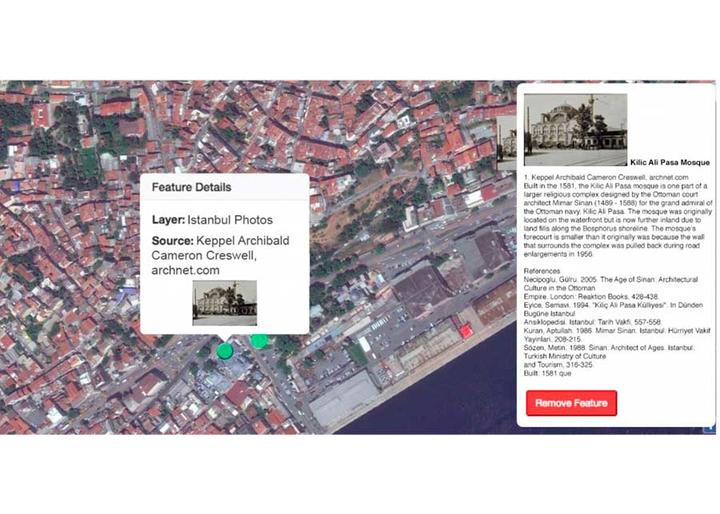Select the partially hidden photo beside the side panel
The height and width of the screenshot is (514, 720).
[x=506, y=143]
